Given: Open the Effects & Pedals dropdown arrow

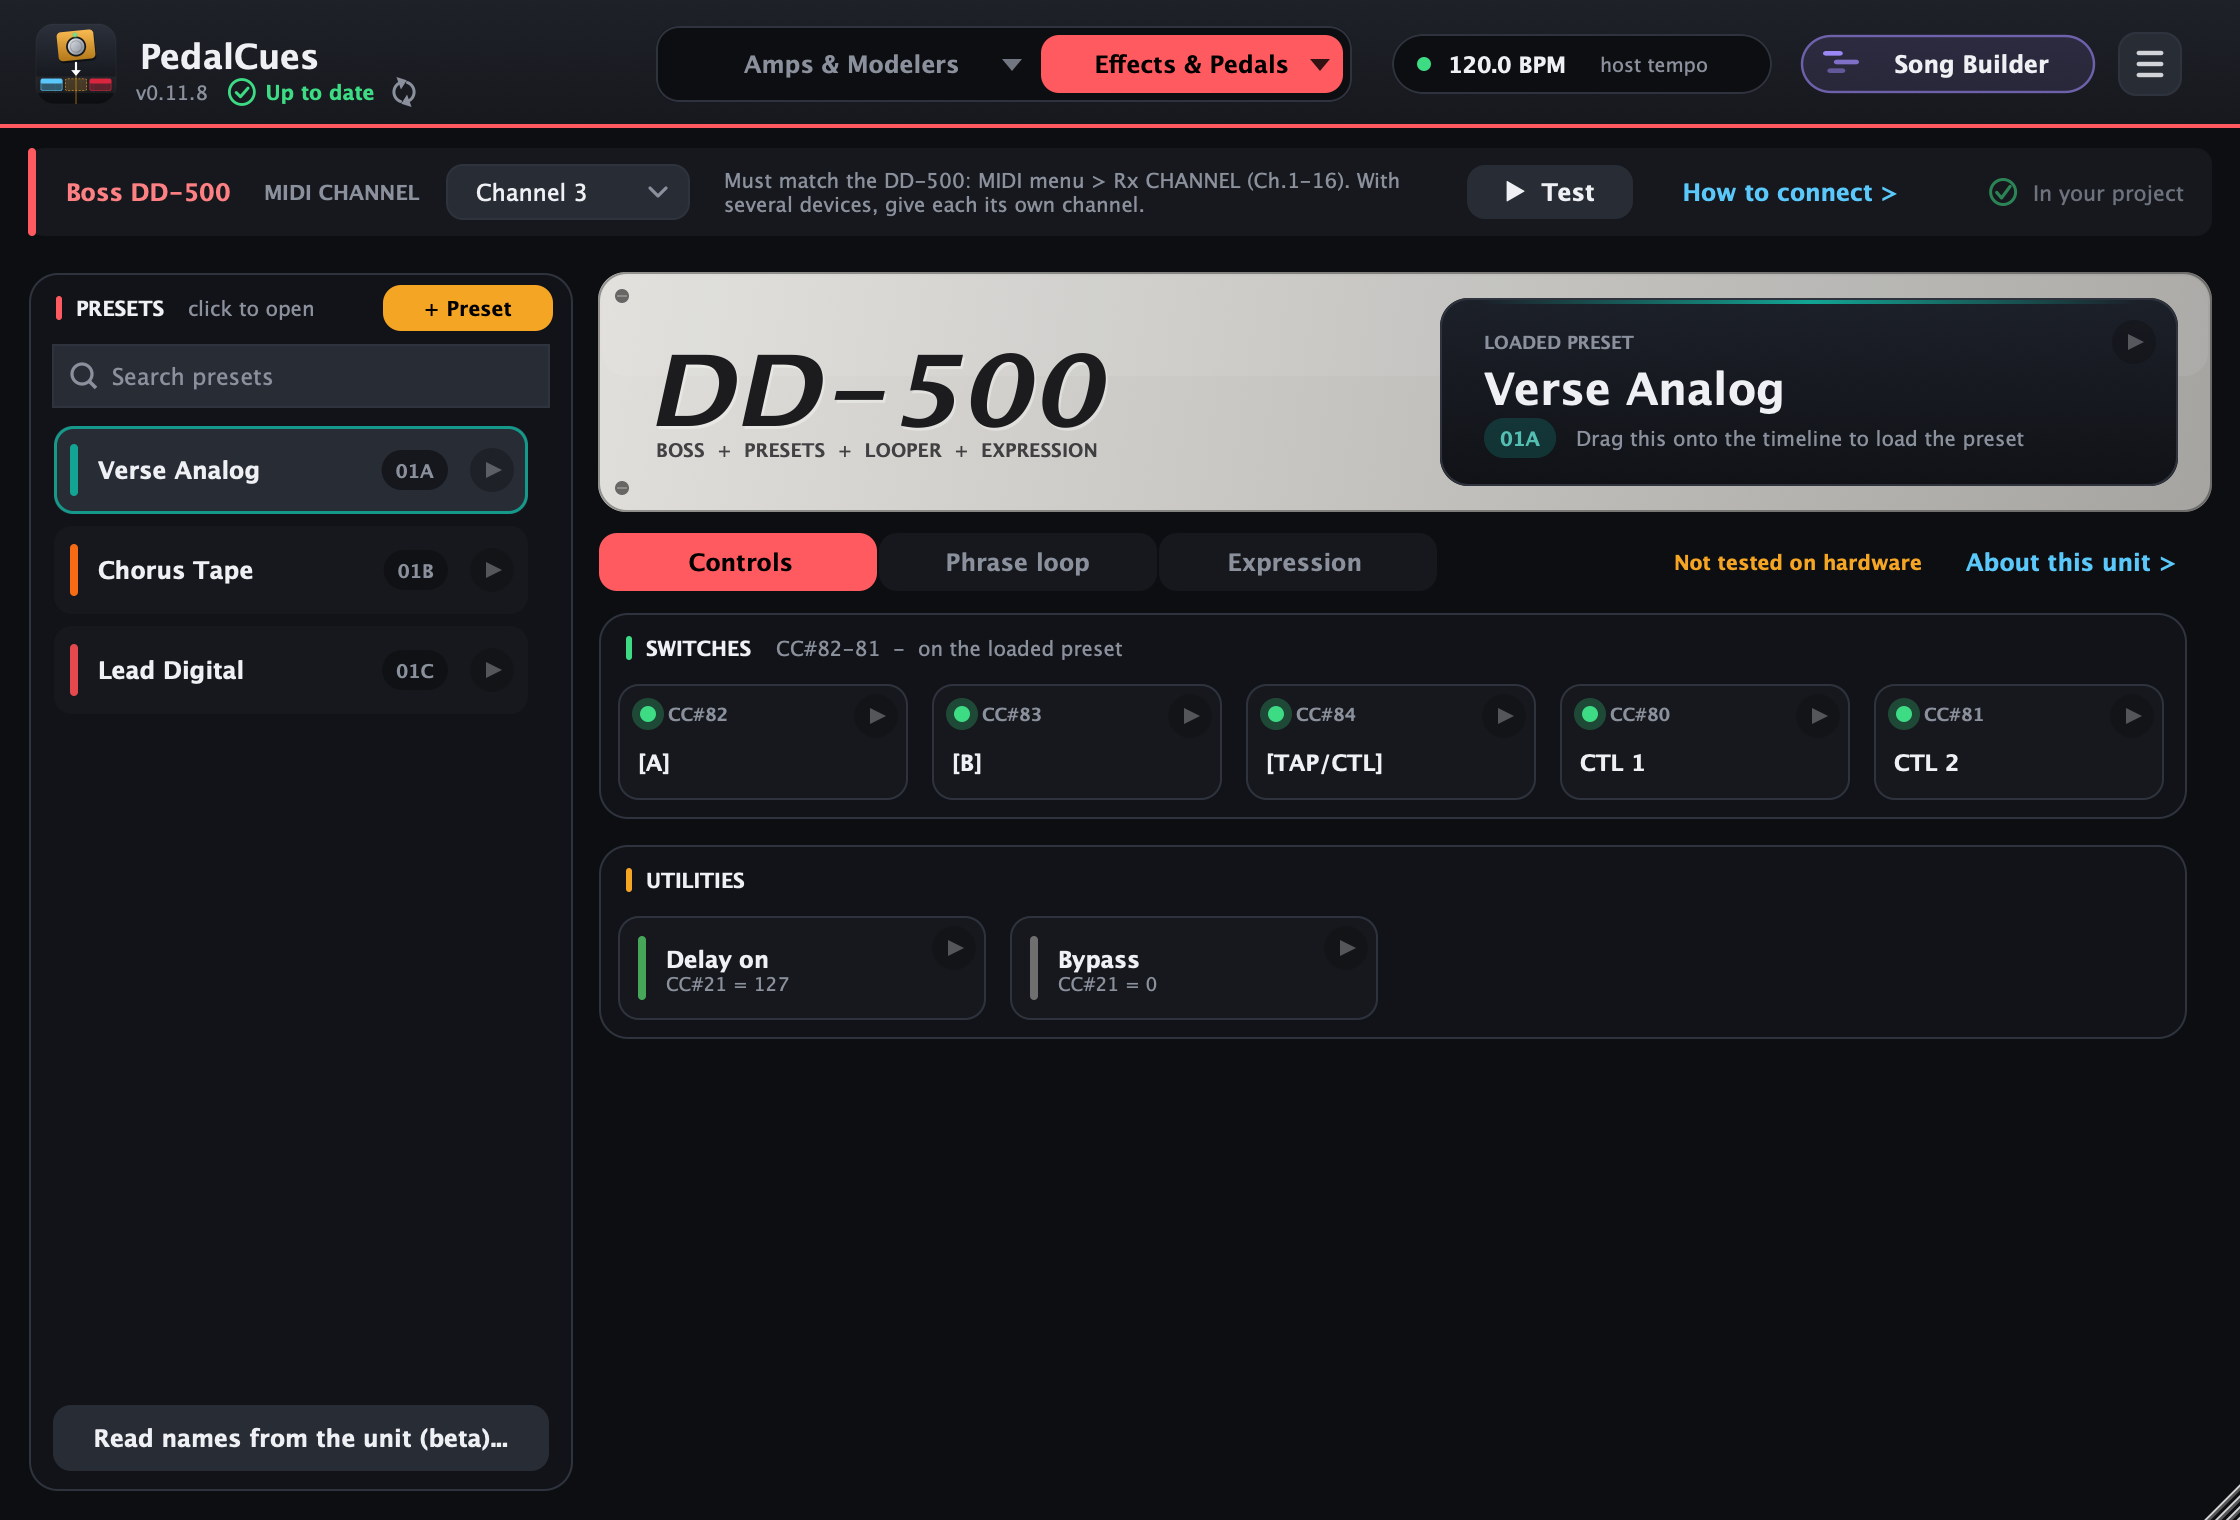Looking at the screenshot, I should tap(1320, 65).
